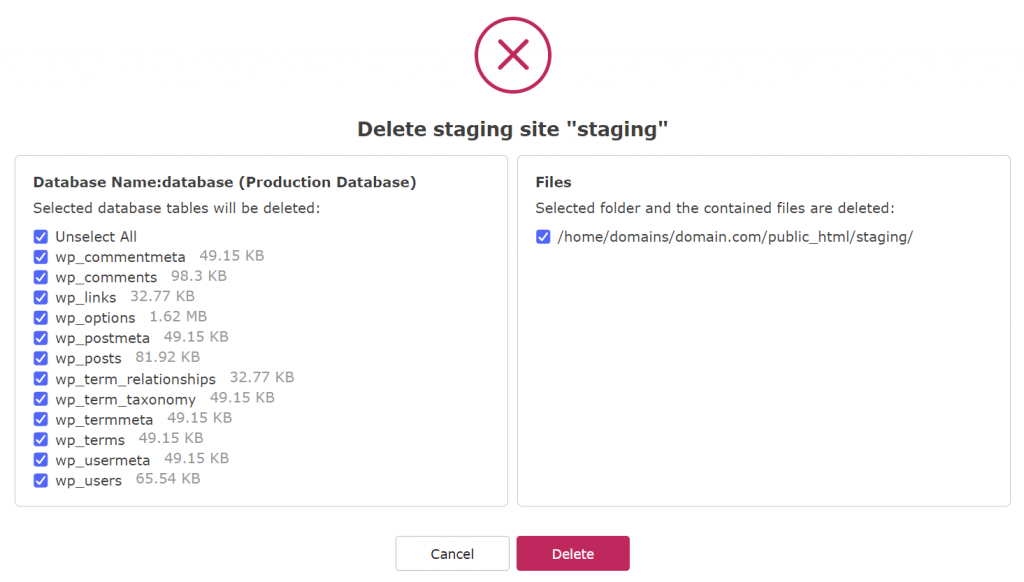1024x582 pixels.
Task: Uncheck the wp_usermeta table
Action: click(x=40, y=460)
